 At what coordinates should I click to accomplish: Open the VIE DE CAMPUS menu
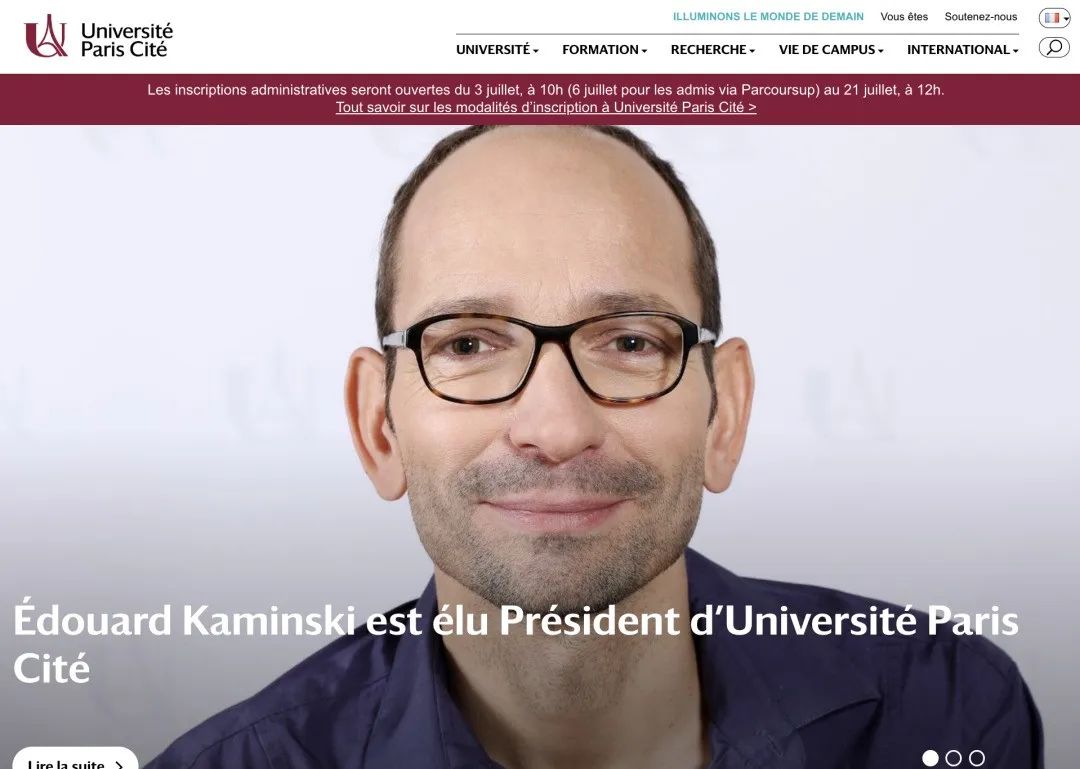click(831, 50)
